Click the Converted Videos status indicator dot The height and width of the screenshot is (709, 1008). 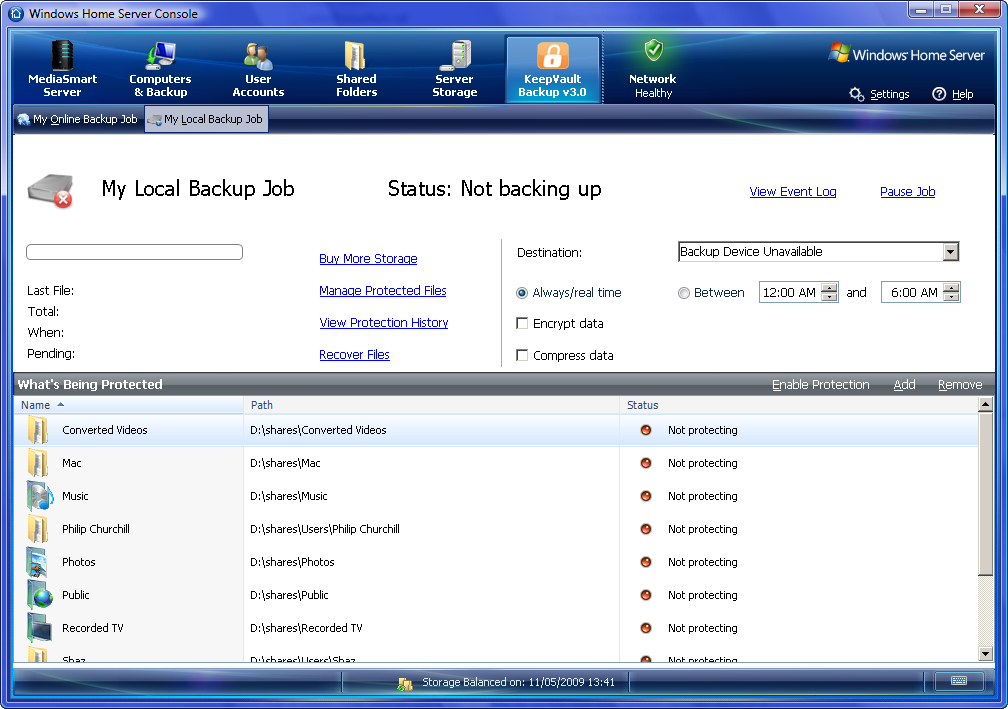(646, 430)
